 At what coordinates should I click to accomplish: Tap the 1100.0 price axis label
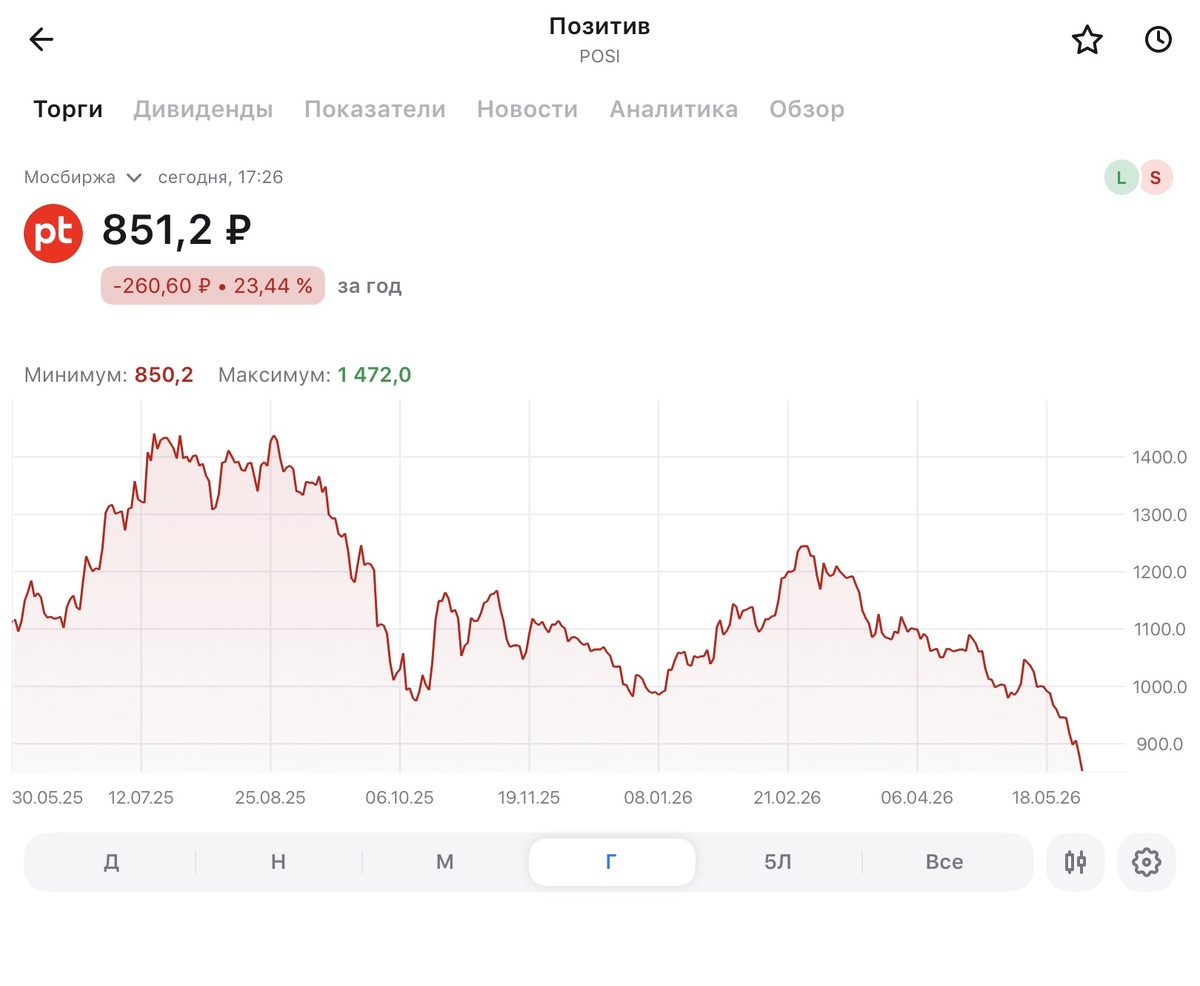pyautogui.click(x=1160, y=629)
